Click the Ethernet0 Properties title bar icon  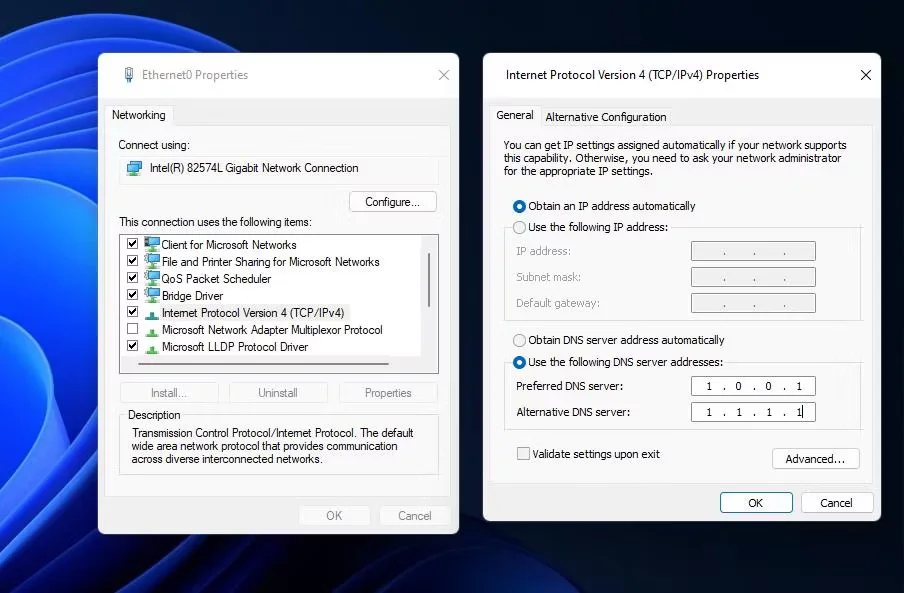128,74
